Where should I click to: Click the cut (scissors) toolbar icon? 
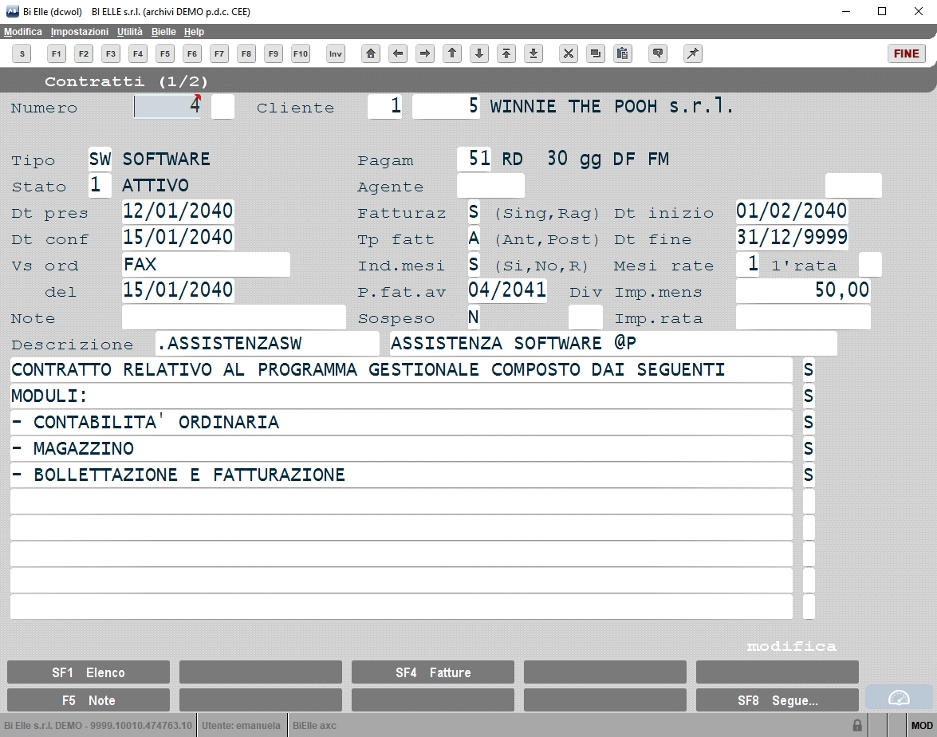[568, 54]
